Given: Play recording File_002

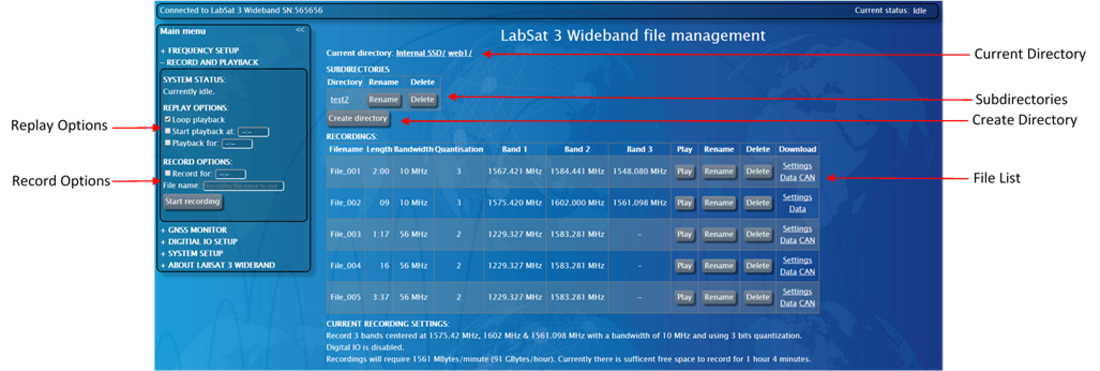Looking at the screenshot, I should (x=684, y=203).
